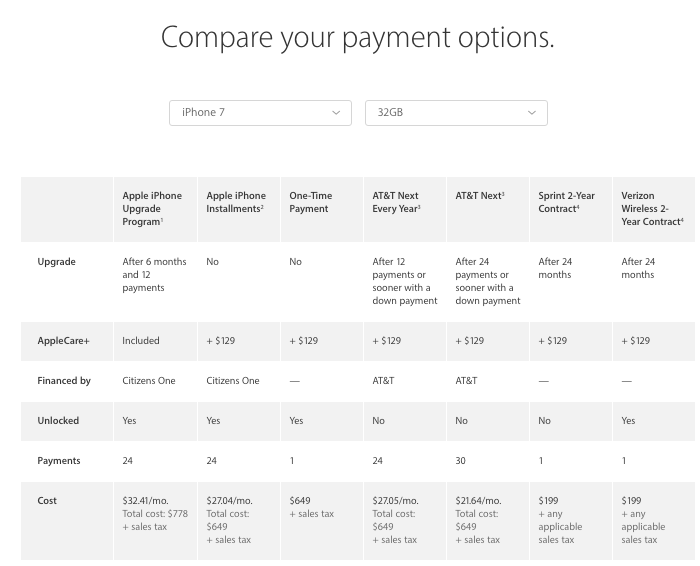The image size is (700, 566).
Task: Select the One-Time Payment column header
Action: pyautogui.click(x=310, y=202)
